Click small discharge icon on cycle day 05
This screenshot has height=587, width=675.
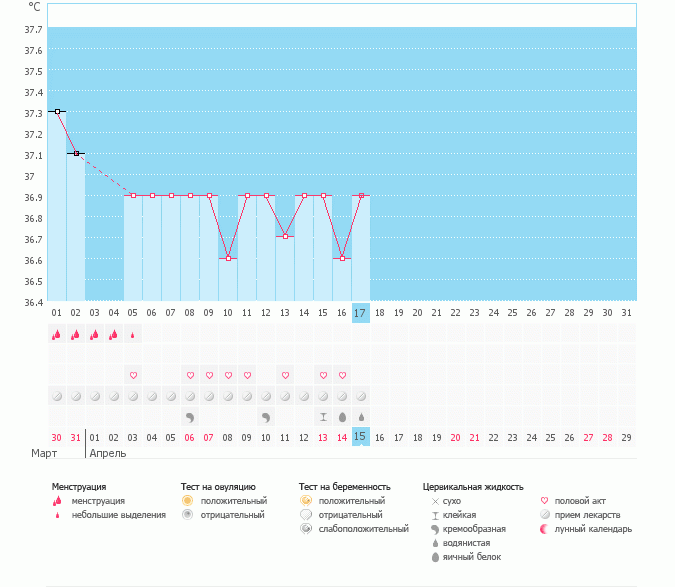pyautogui.click(x=133, y=336)
